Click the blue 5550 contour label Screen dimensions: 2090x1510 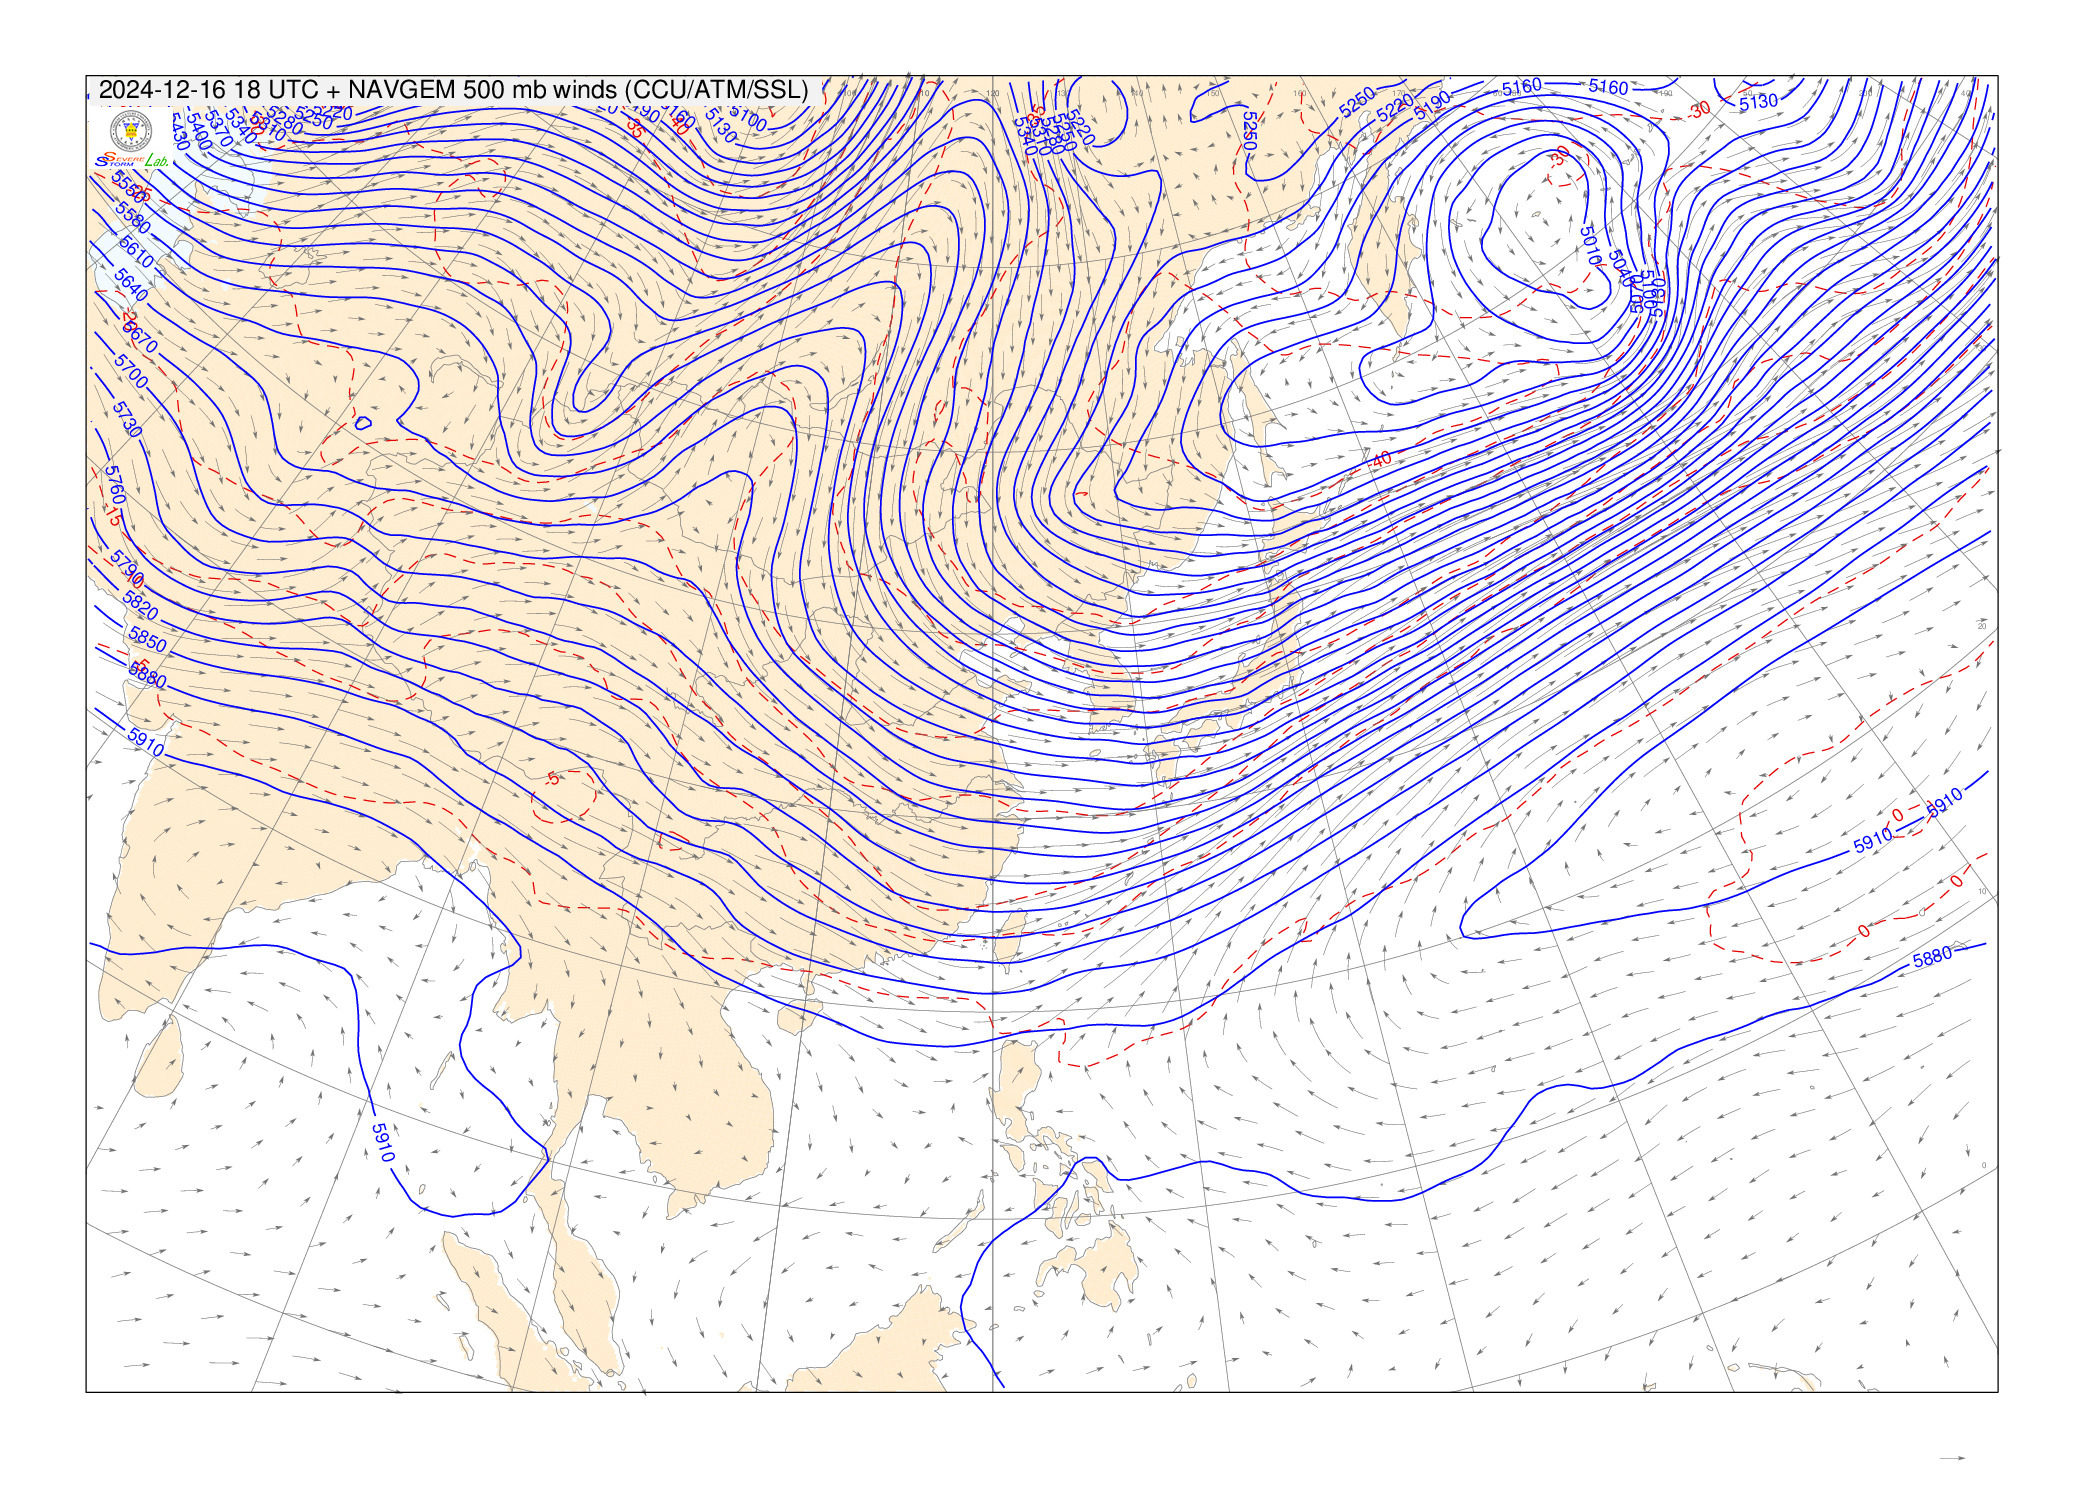(x=129, y=187)
